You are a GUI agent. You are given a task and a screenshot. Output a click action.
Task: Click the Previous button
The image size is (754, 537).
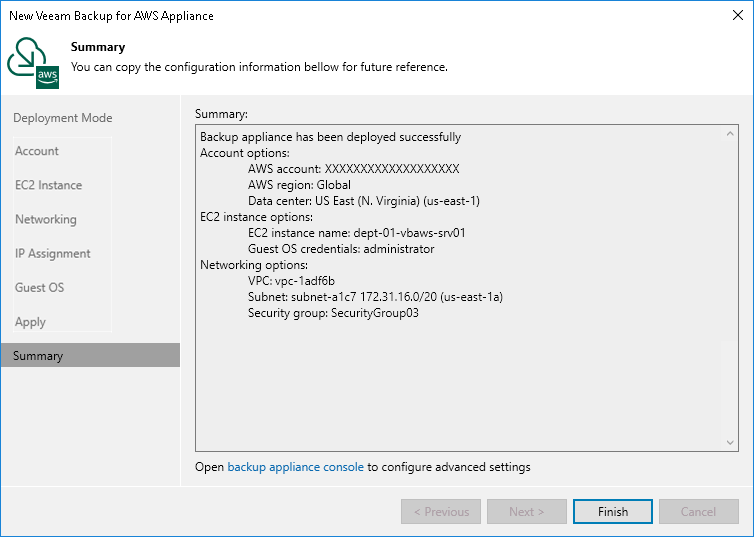pyautogui.click(x=441, y=512)
